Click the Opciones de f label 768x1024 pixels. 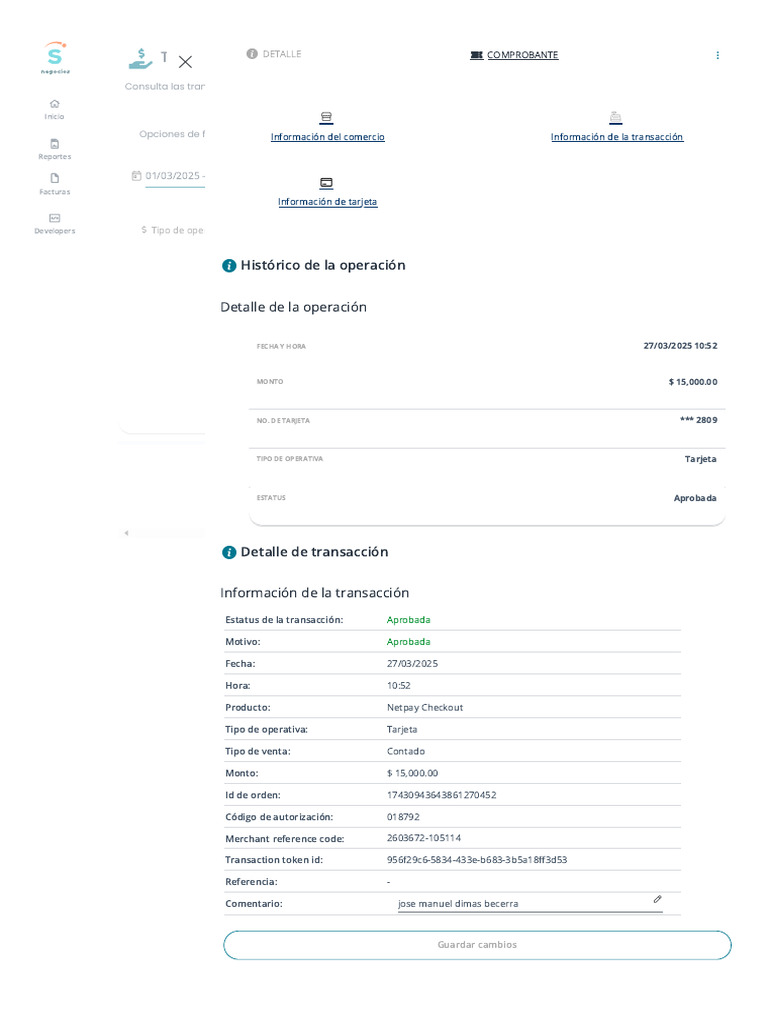pos(172,134)
